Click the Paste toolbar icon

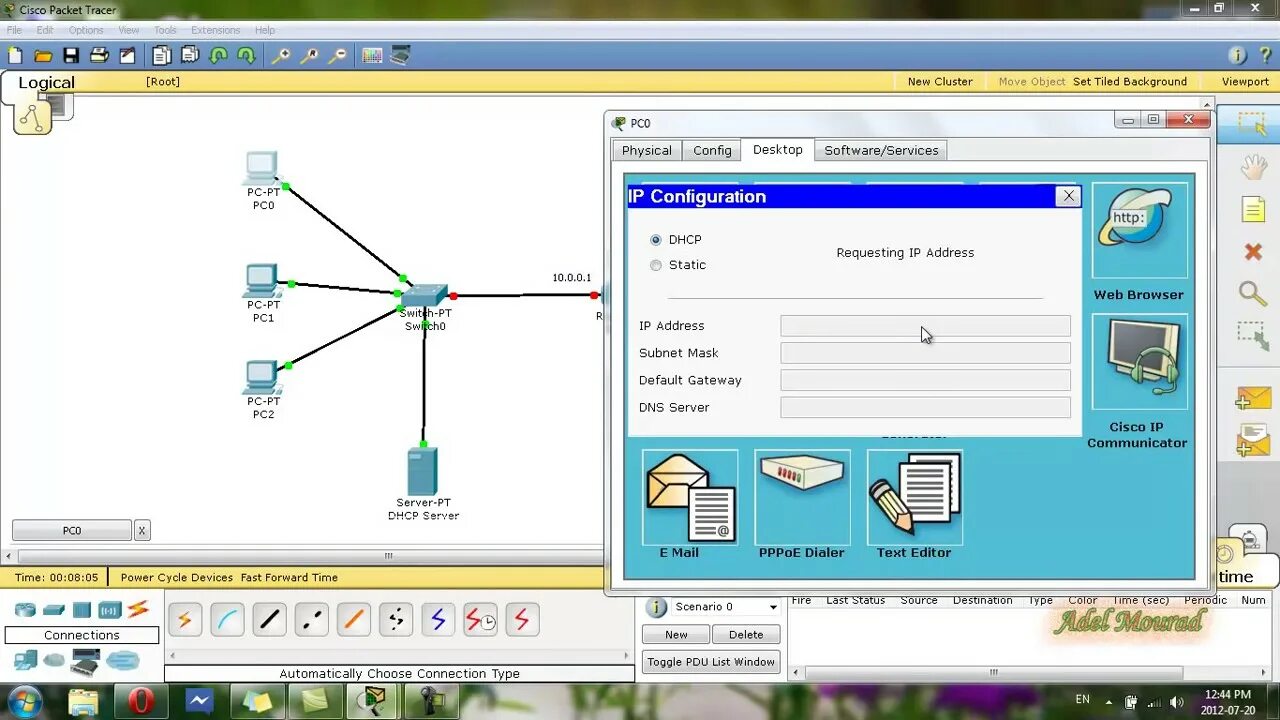pyautogui.click(x=190, y=56)
